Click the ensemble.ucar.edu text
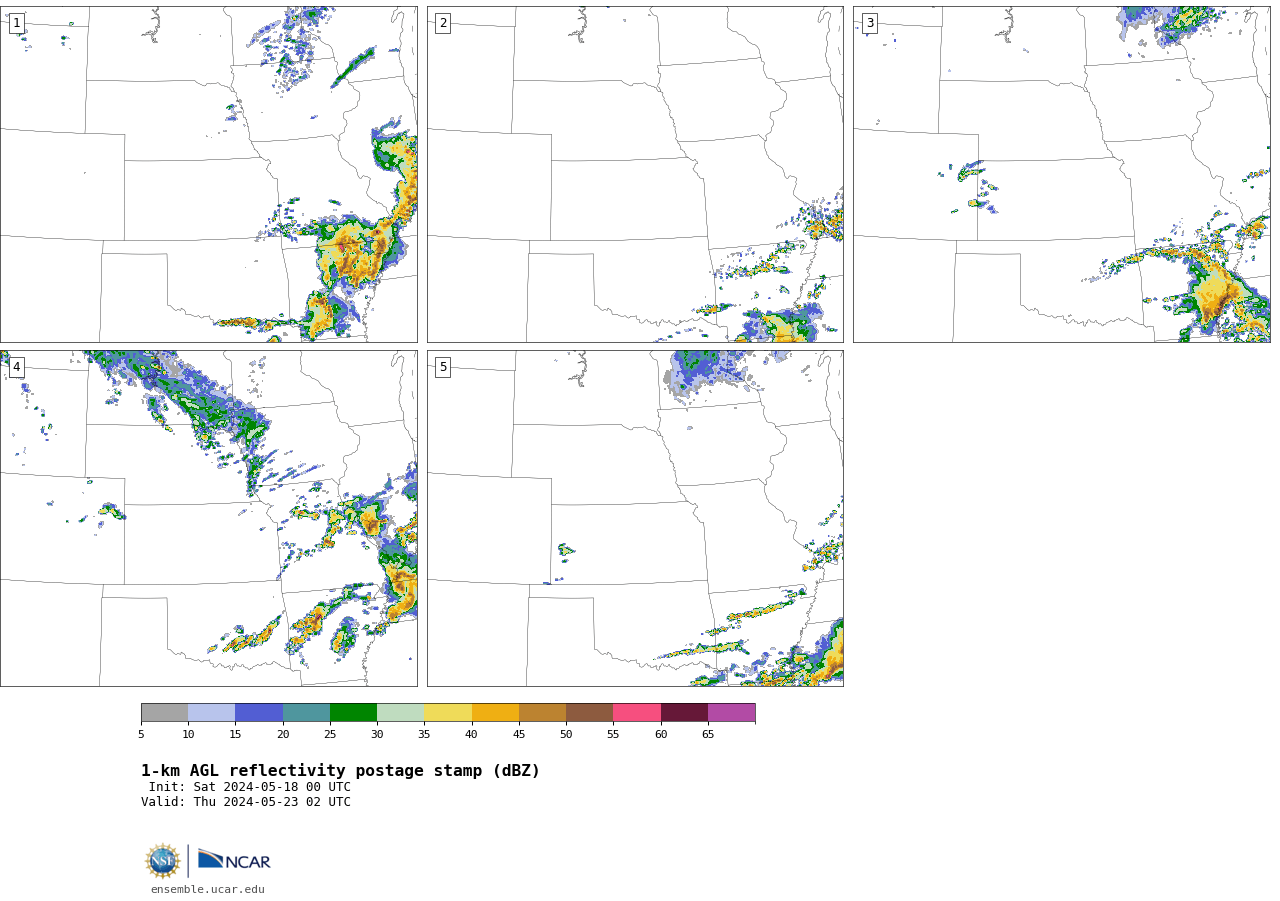This screenshot has width=1280, height=901. coord(208,889)
